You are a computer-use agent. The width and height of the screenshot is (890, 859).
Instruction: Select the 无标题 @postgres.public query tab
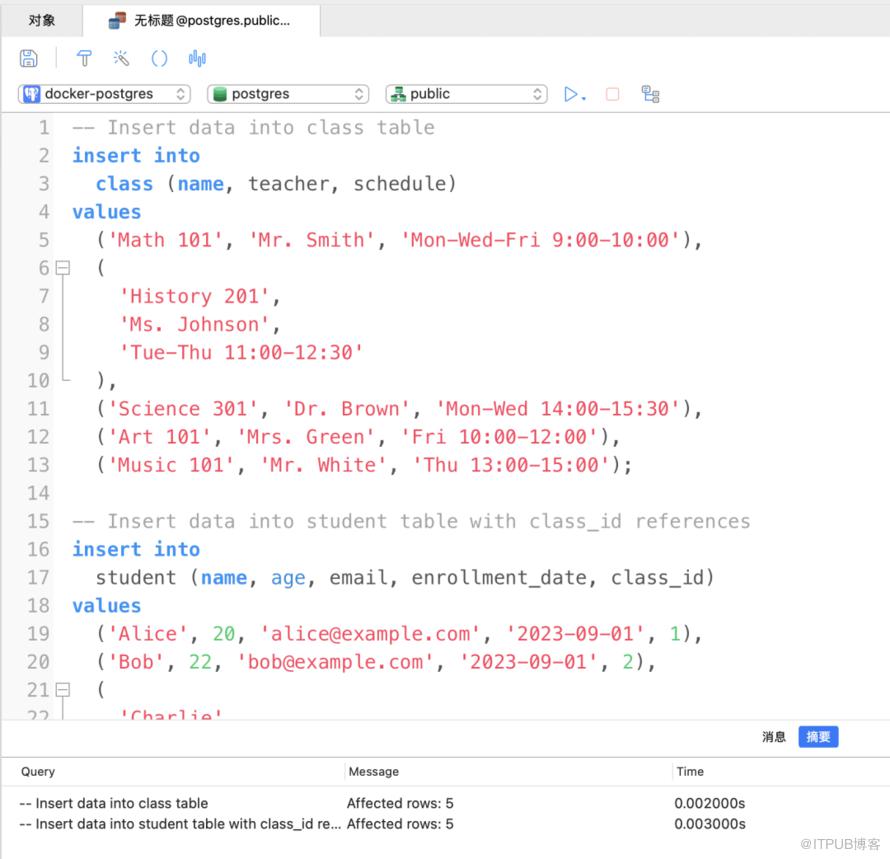(201, 20)
